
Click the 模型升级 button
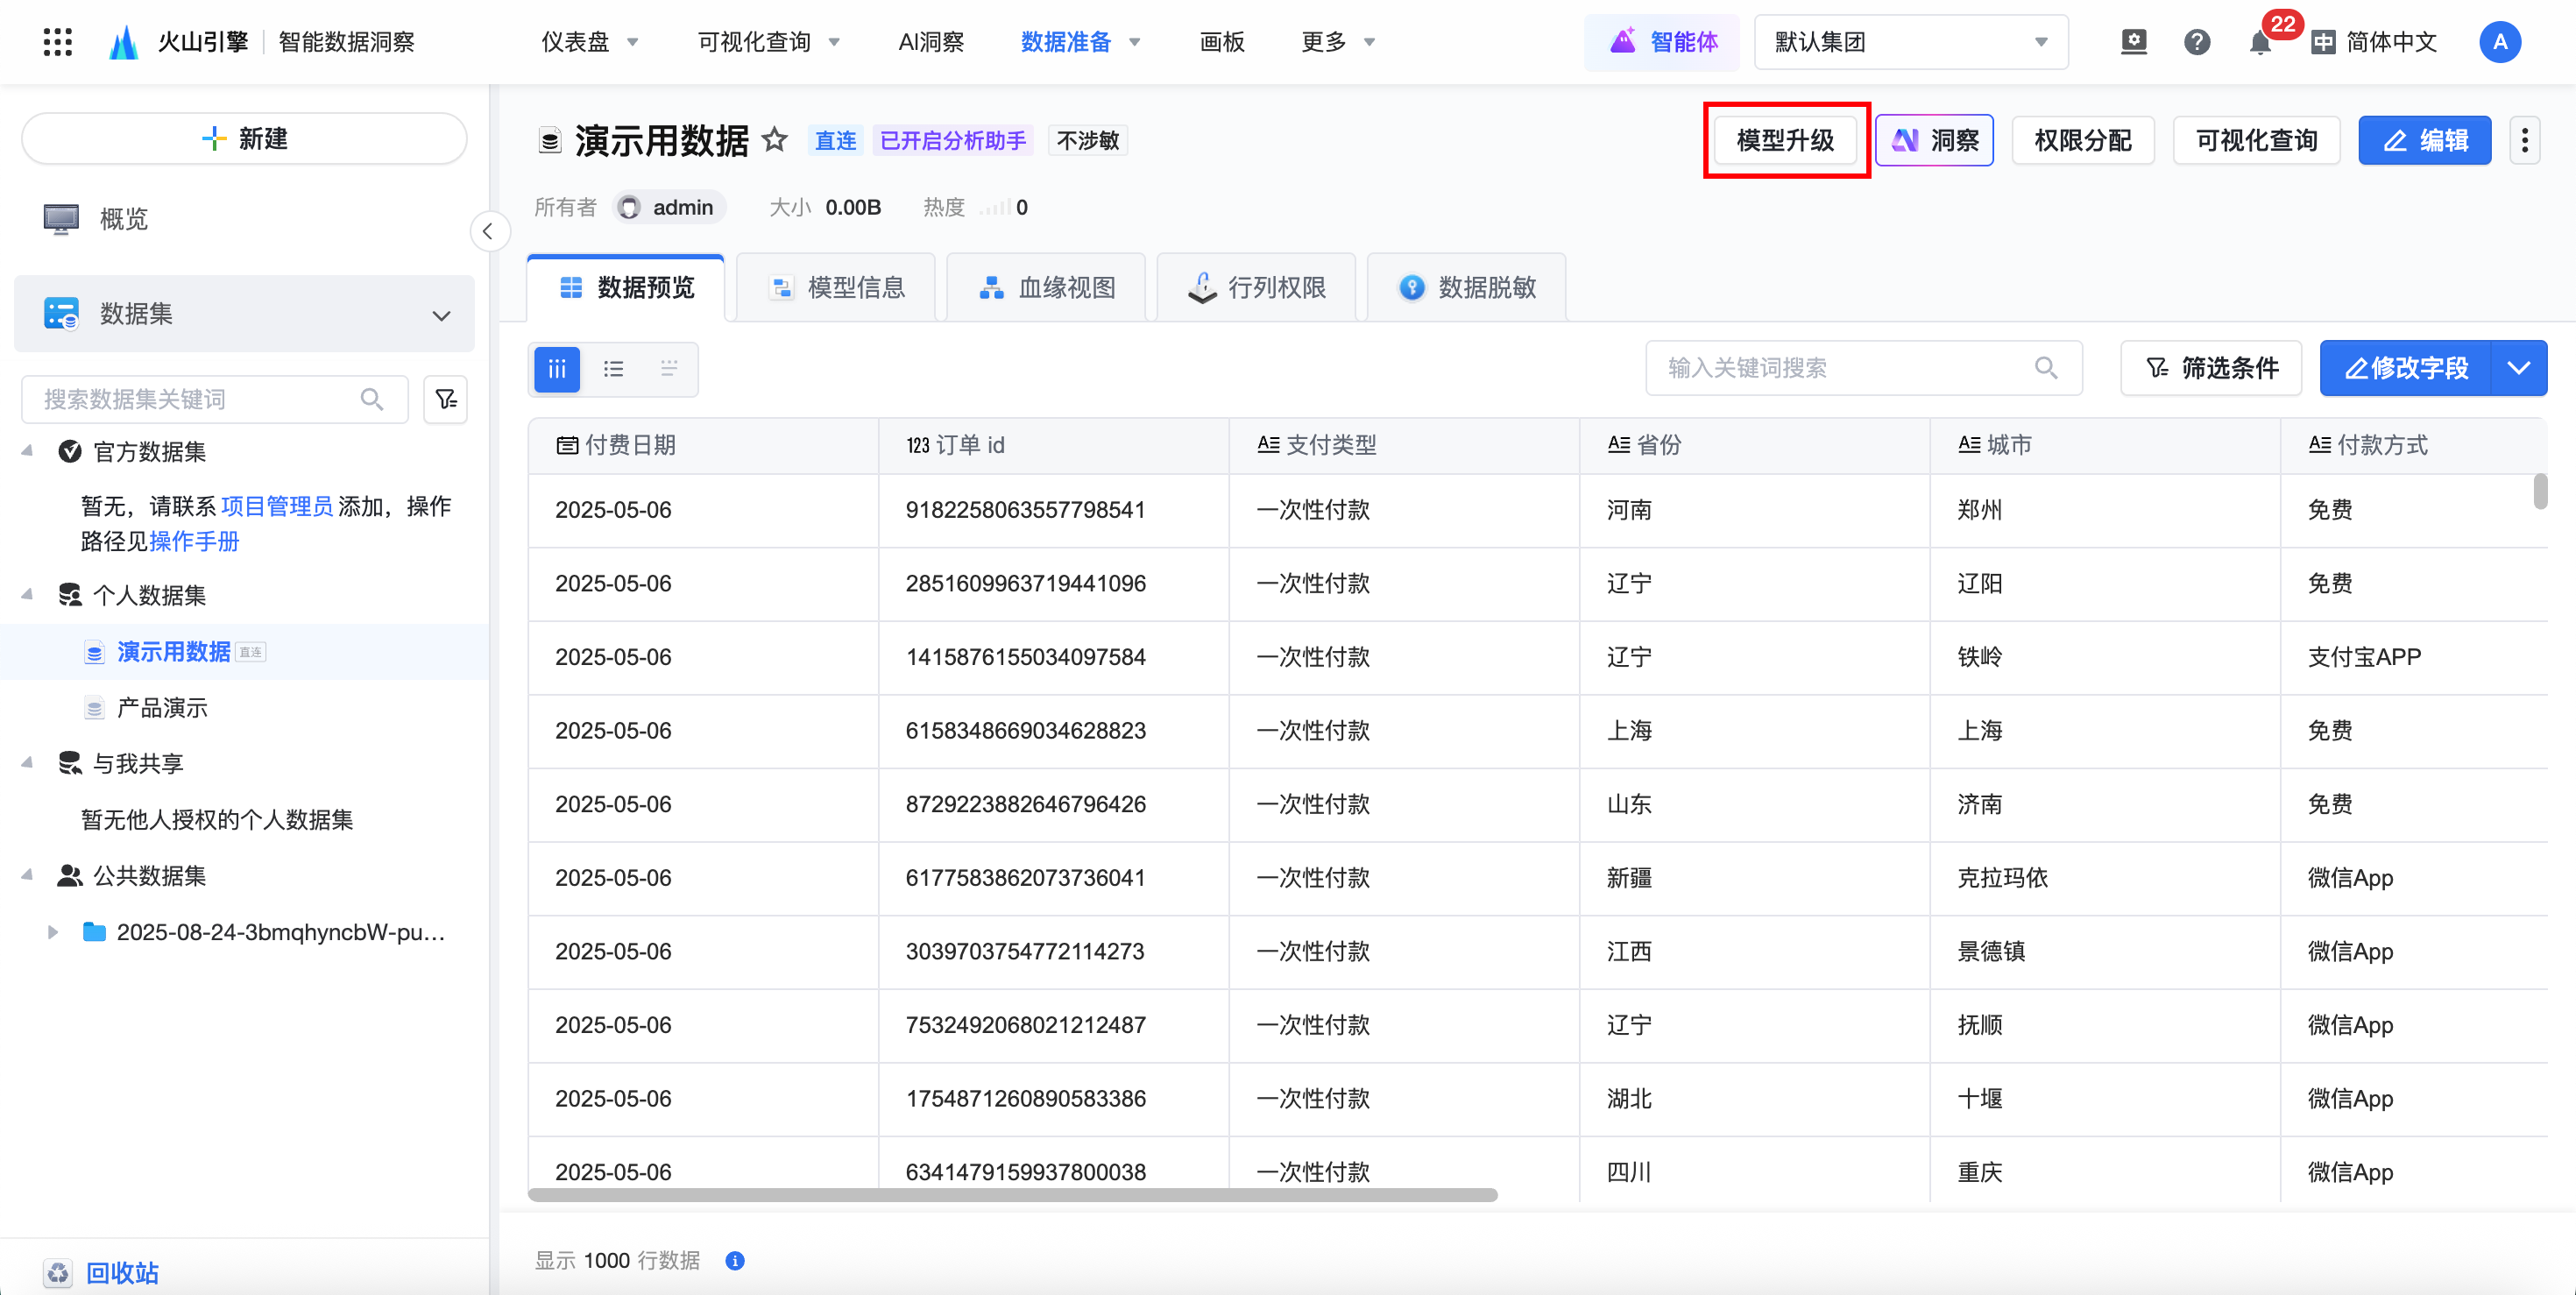1785,141
